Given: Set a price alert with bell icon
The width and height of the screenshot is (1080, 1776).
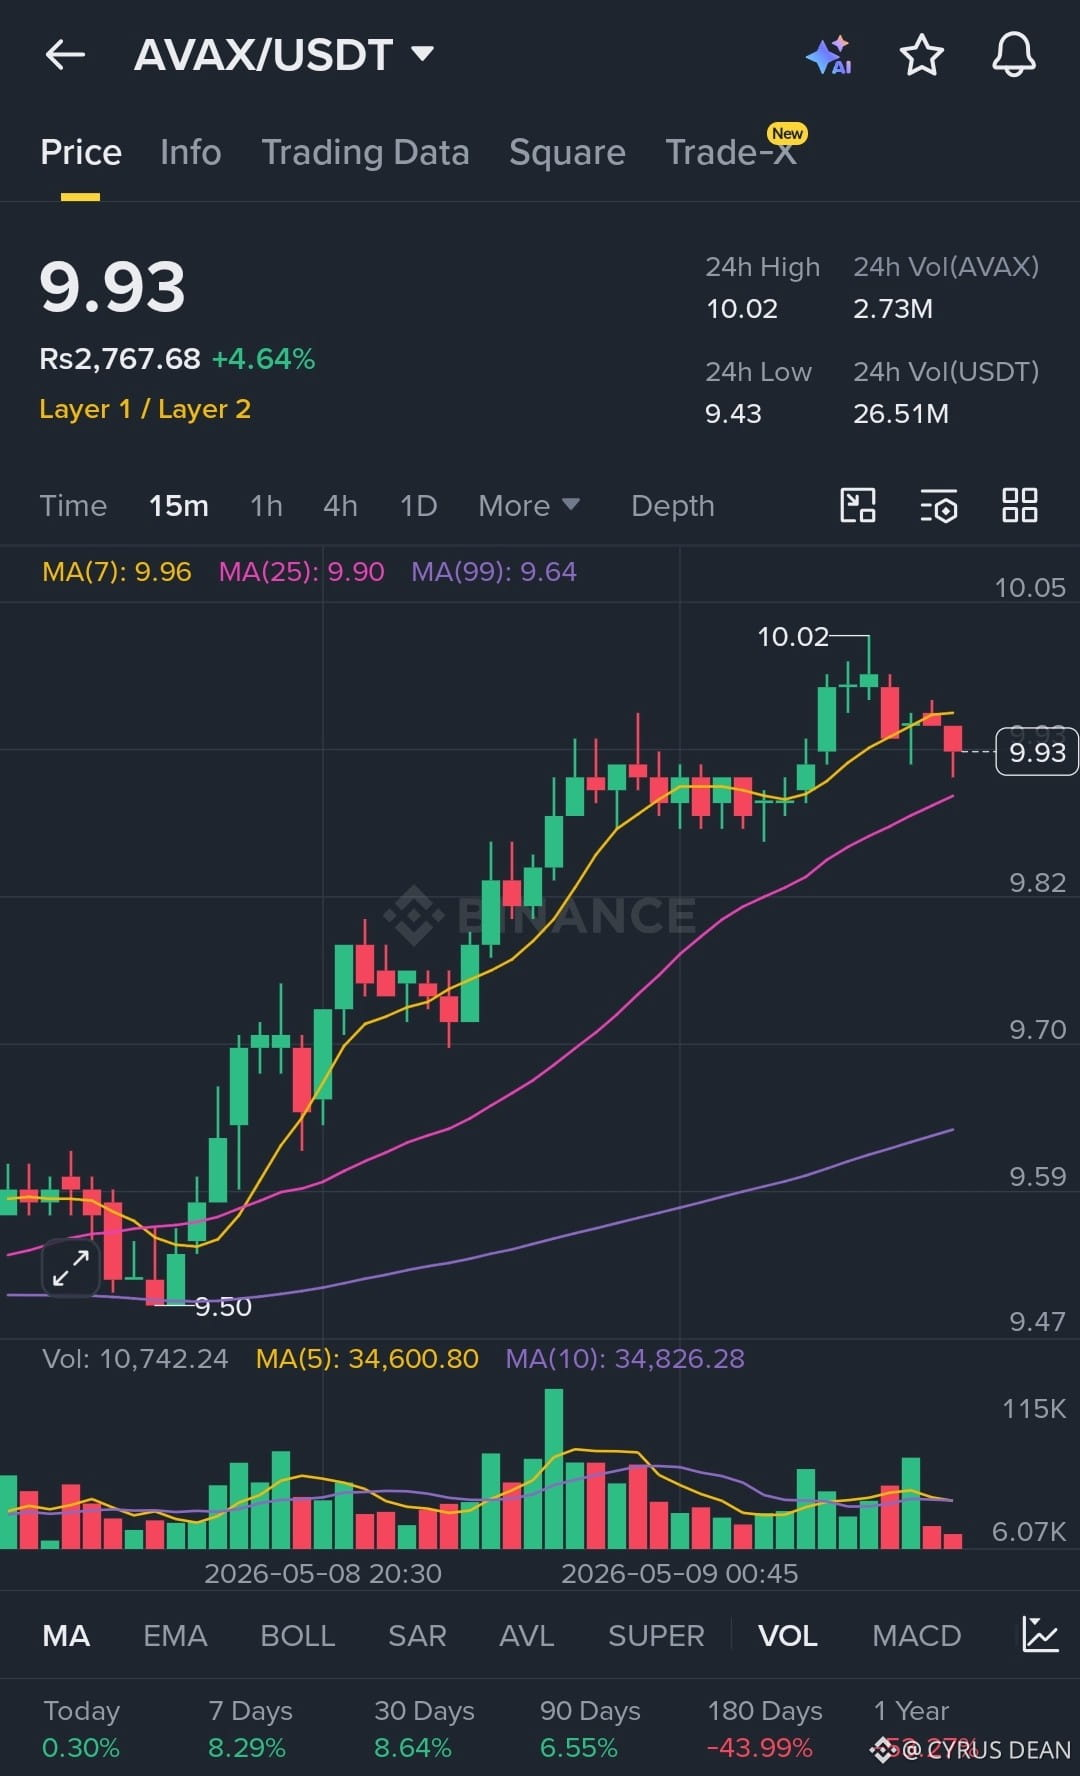Looking at the screenshot, I should click(1013, 55).
